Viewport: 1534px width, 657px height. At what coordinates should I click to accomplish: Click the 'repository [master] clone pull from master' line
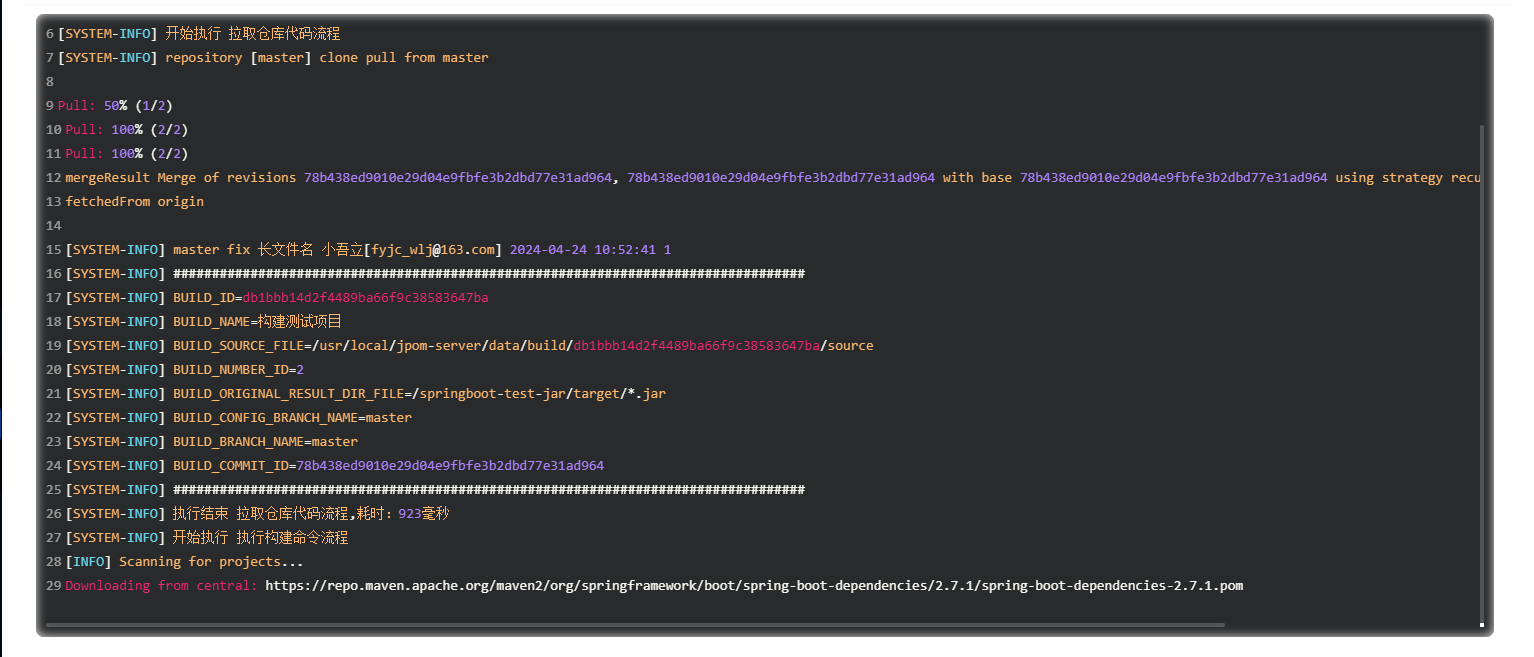click(326, 58)
